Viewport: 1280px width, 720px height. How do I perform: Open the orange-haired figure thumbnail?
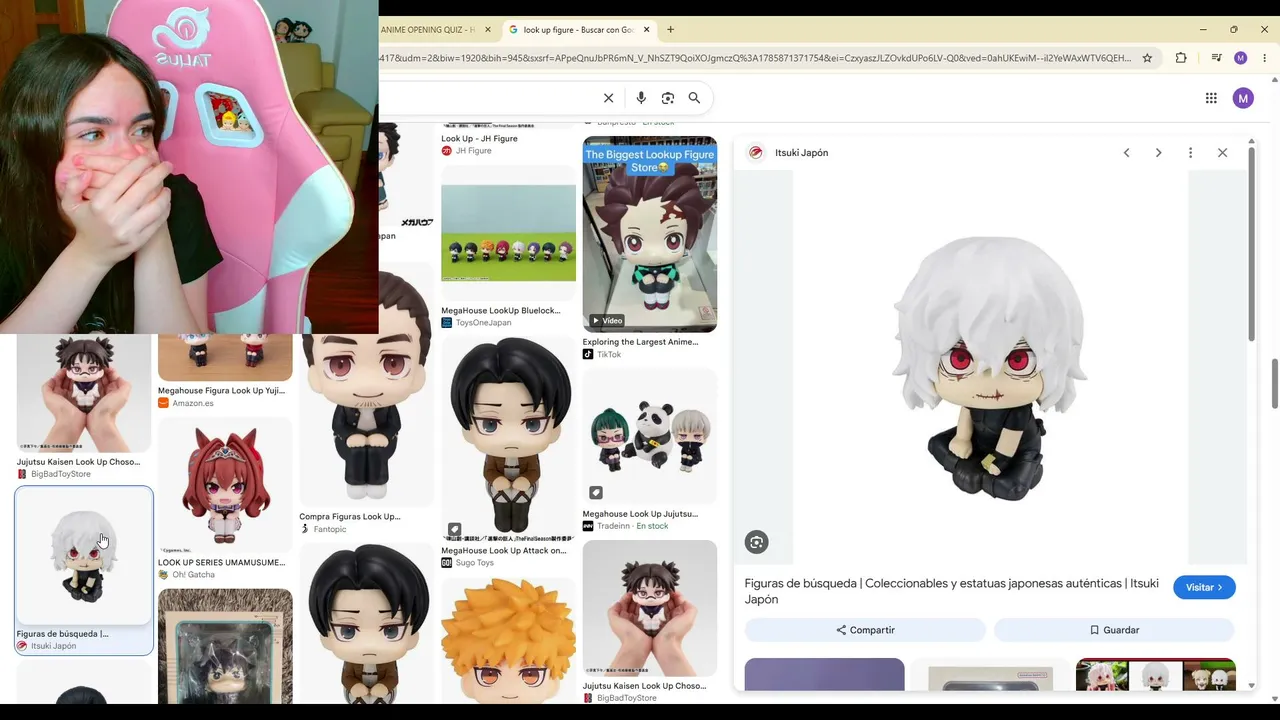point(508,640)
